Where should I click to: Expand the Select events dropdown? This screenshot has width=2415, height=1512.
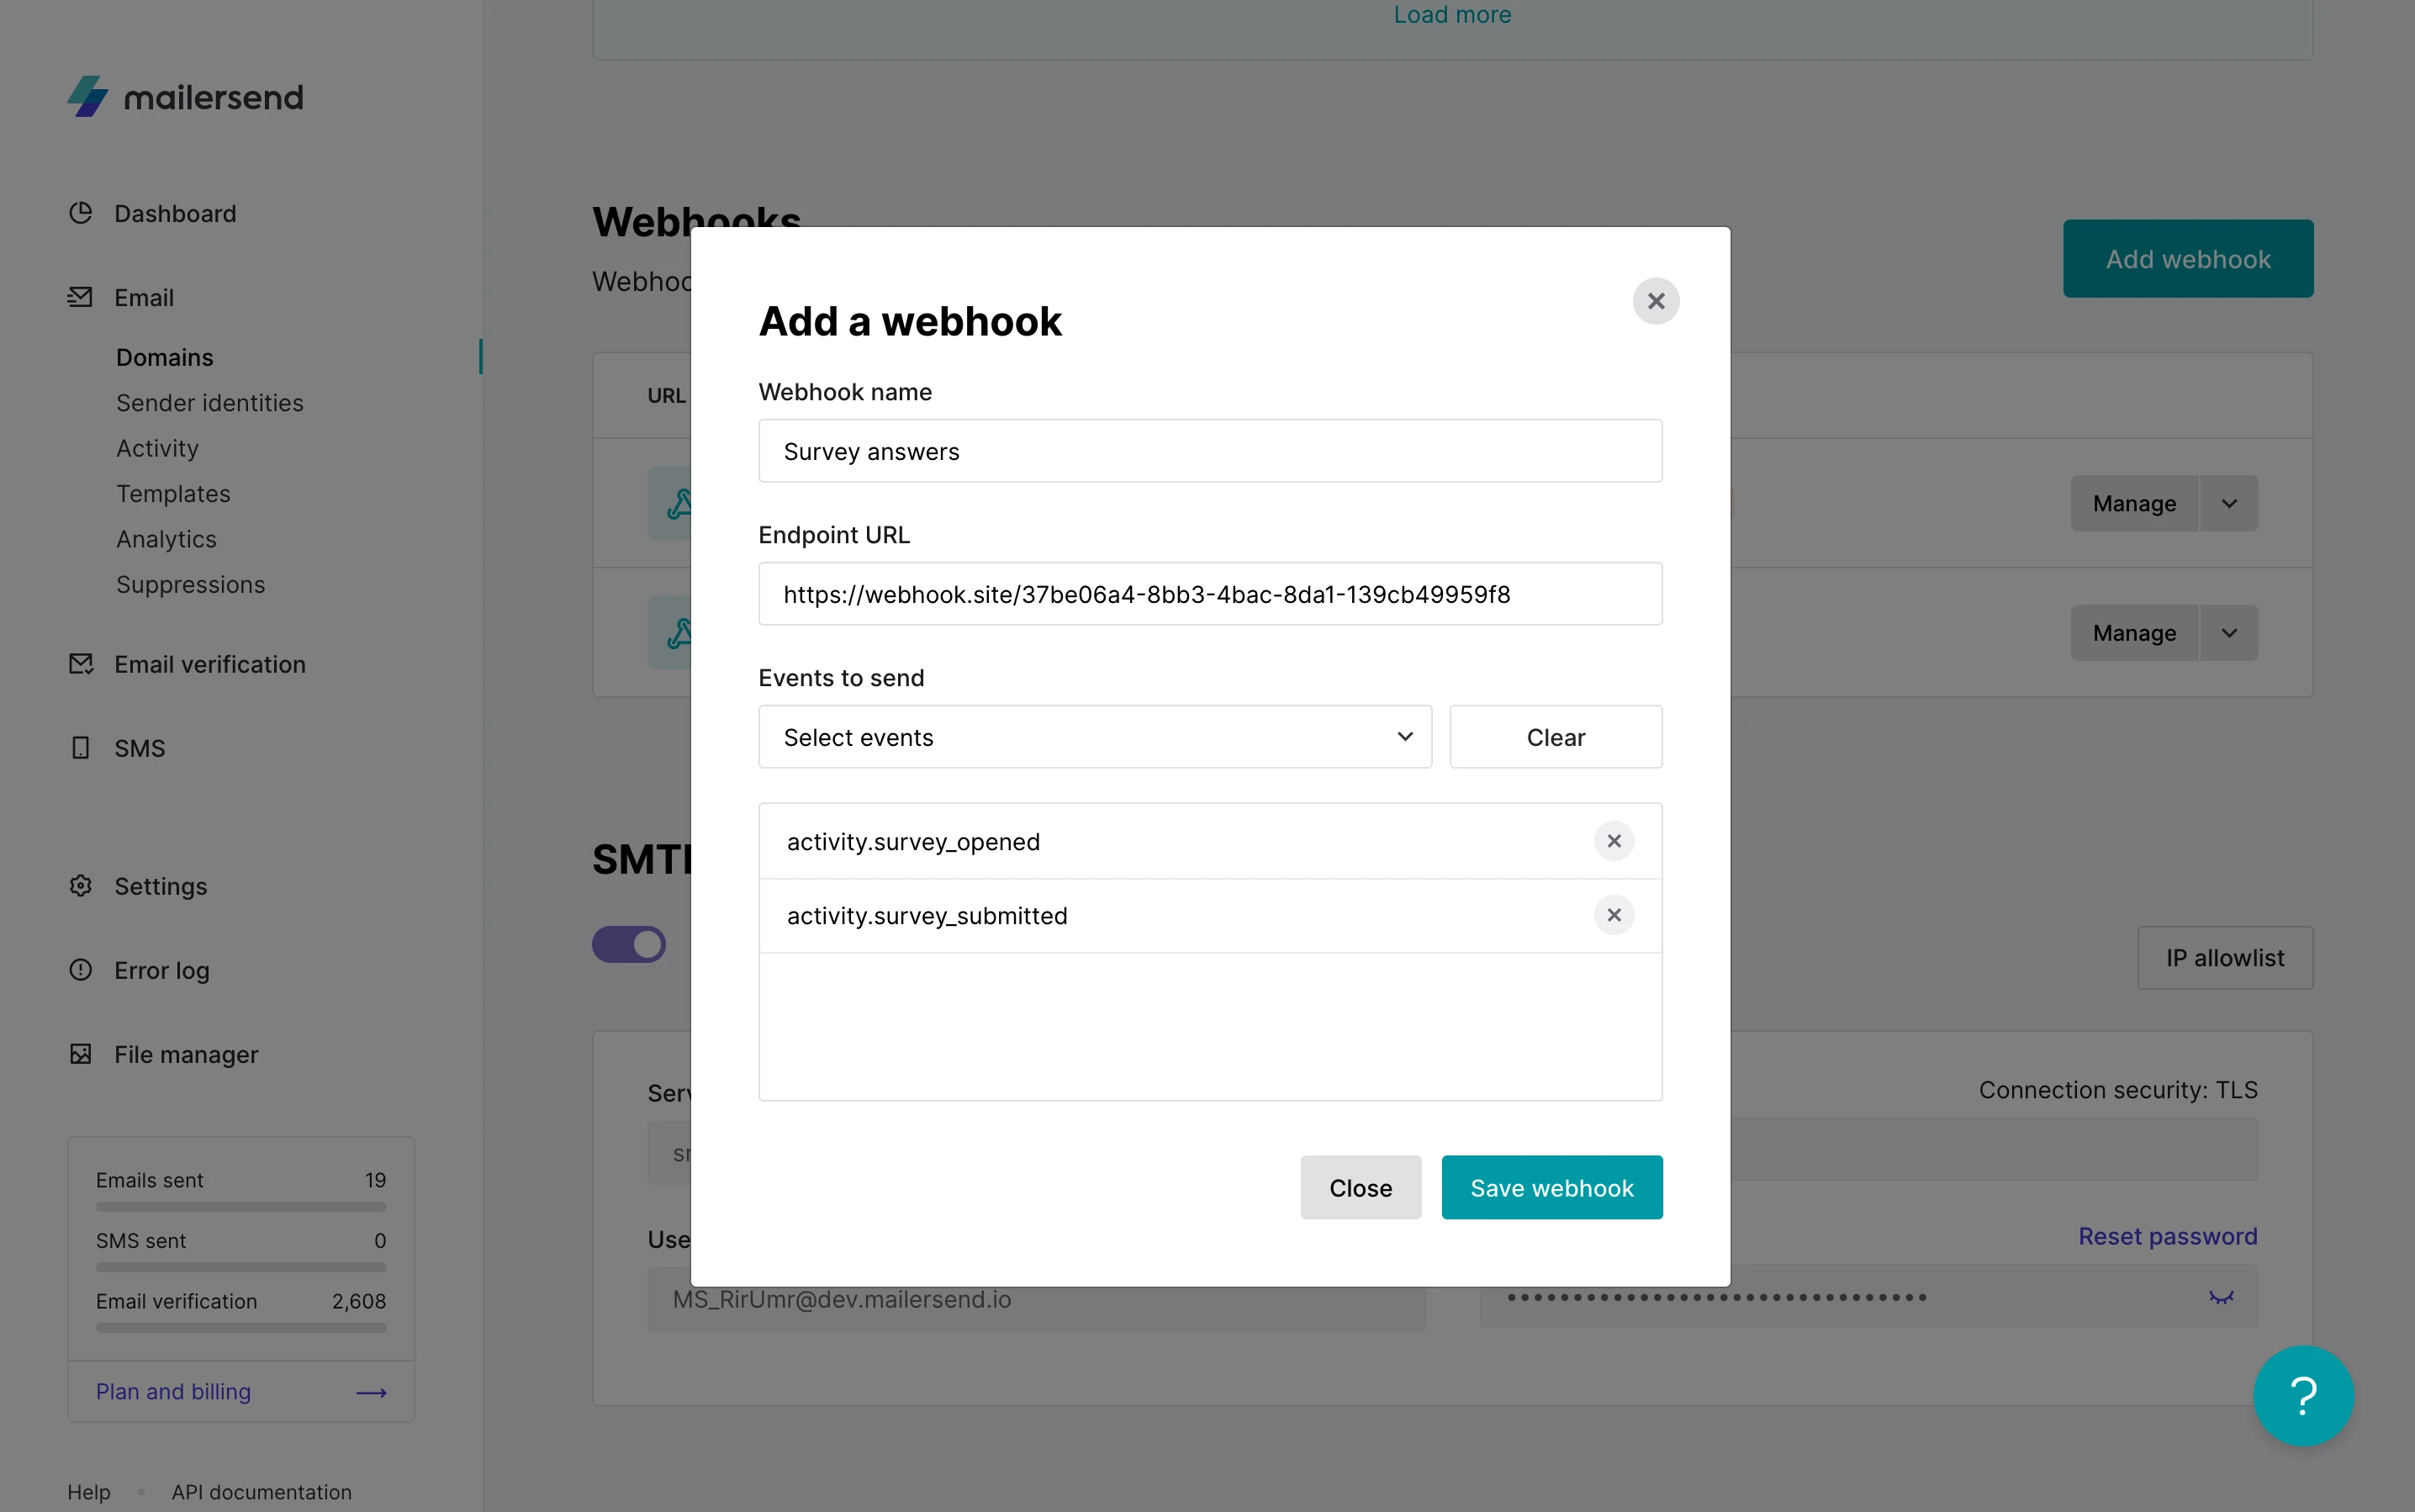[x=1095, y=737]
